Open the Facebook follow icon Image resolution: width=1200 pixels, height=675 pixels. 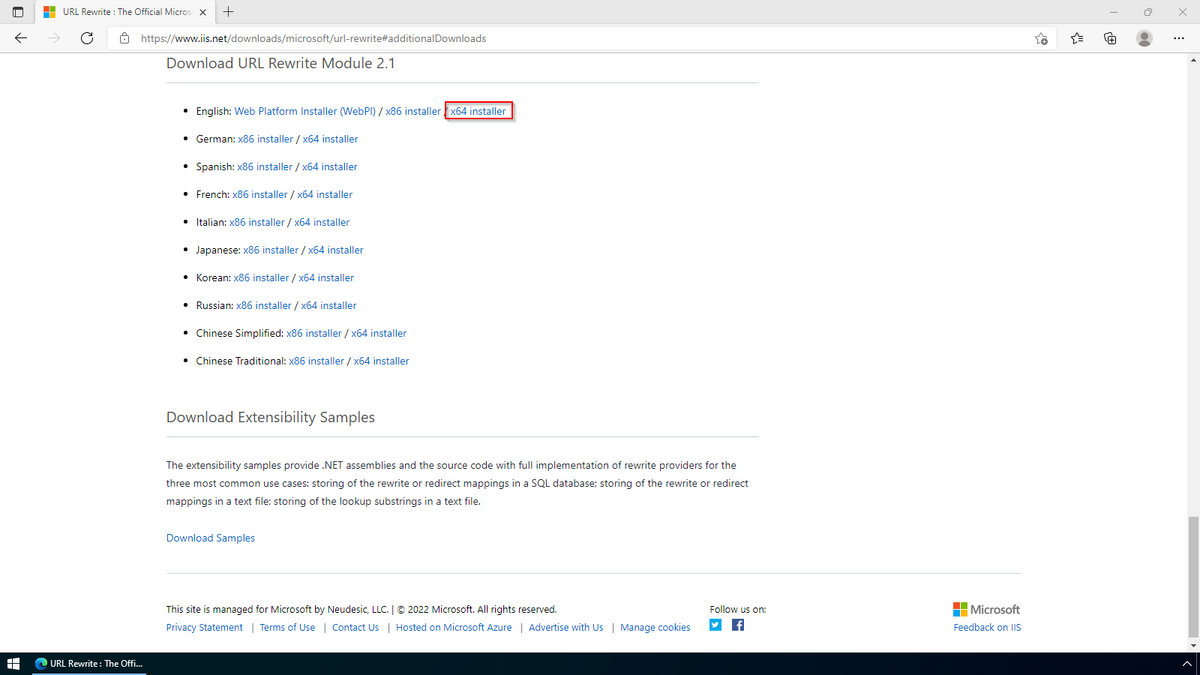(x=737, y=624)
